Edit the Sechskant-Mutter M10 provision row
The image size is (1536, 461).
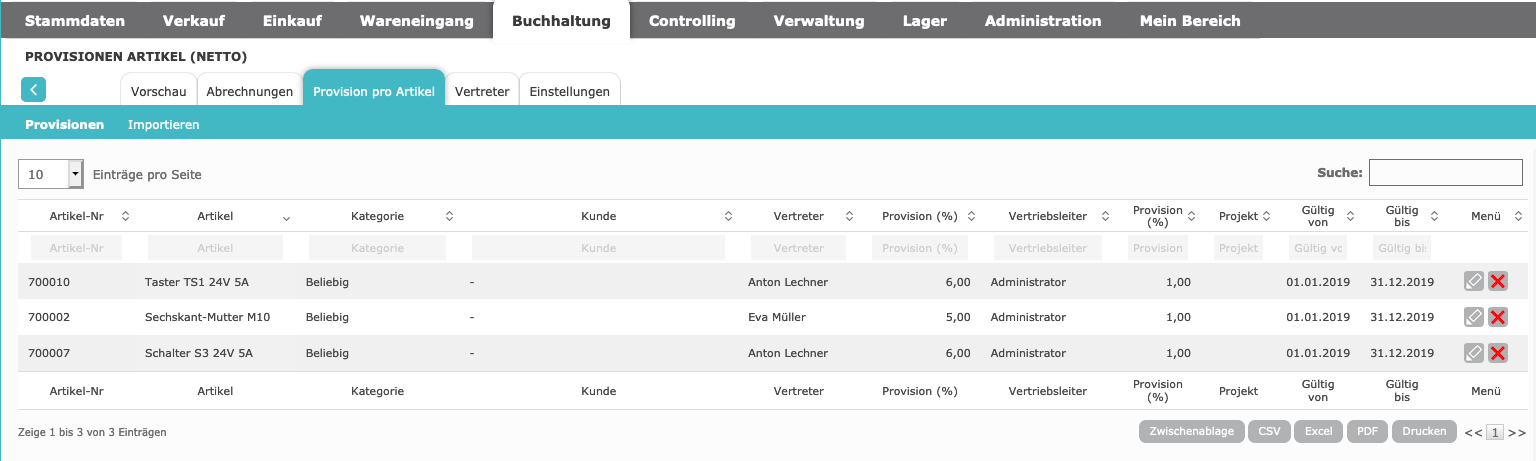point(1473,317)
